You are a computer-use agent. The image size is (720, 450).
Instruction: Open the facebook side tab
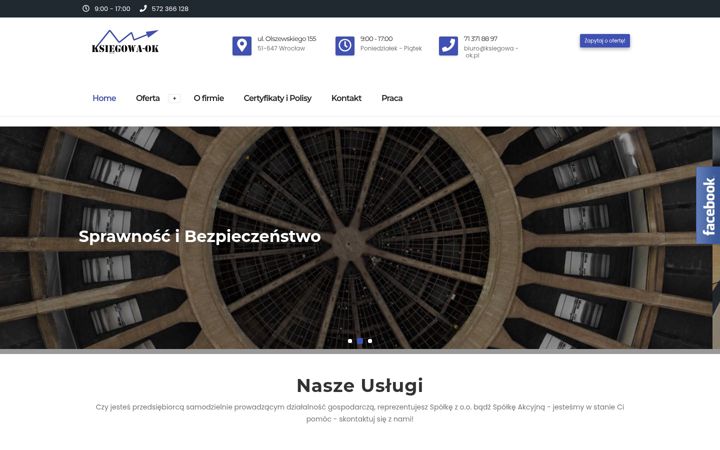(708, 205)
